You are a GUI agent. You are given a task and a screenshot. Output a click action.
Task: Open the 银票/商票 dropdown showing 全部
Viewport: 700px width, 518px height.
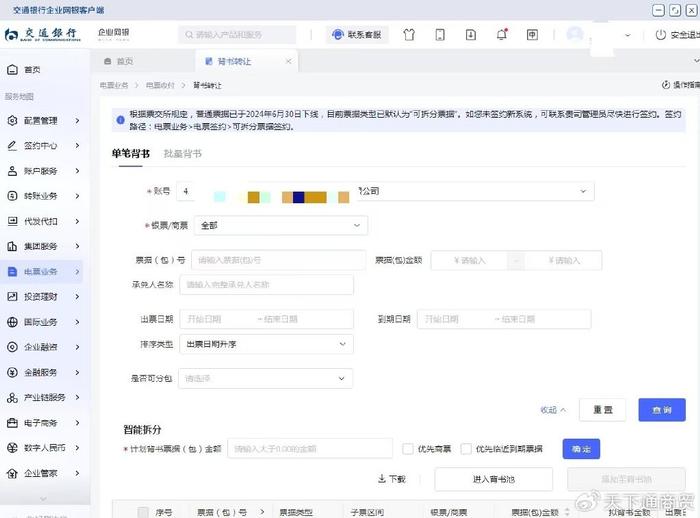click(281, 226)
